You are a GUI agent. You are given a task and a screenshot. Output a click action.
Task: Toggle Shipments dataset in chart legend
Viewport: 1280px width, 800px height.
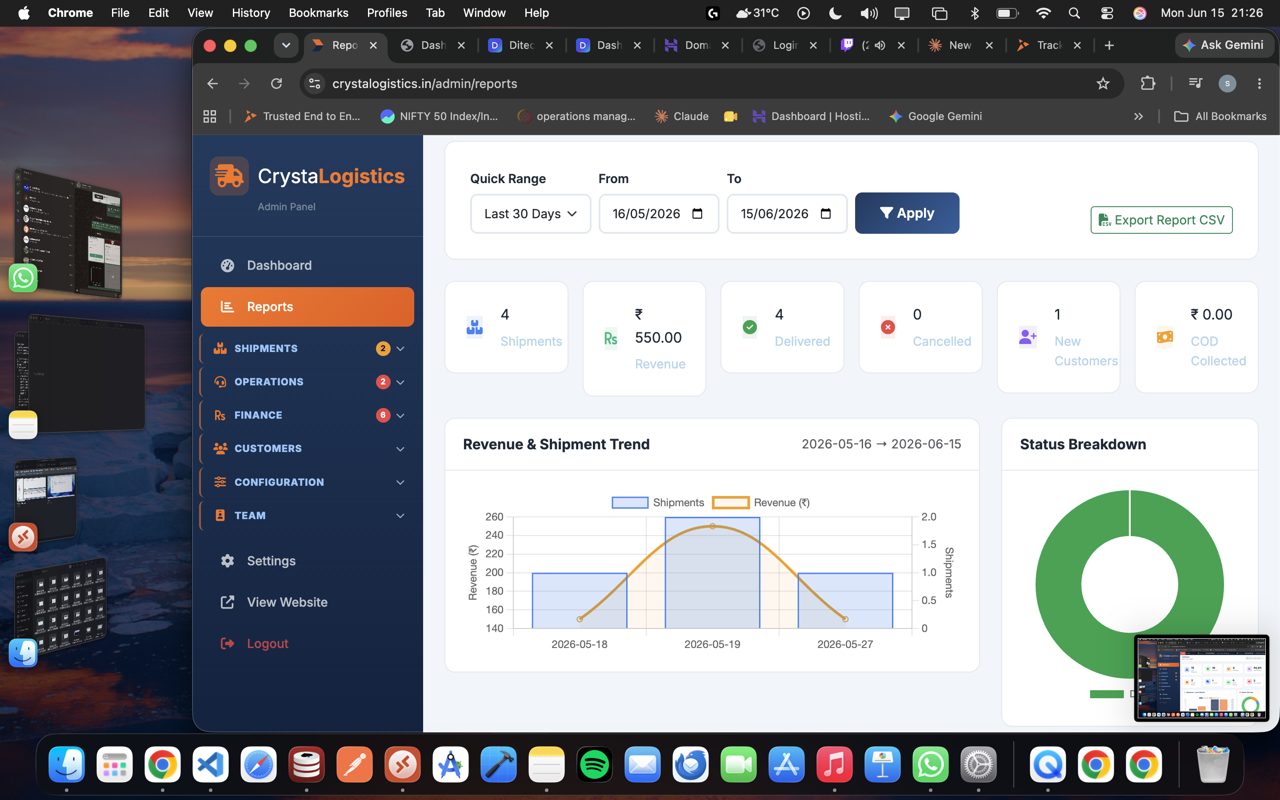(658, 502)
